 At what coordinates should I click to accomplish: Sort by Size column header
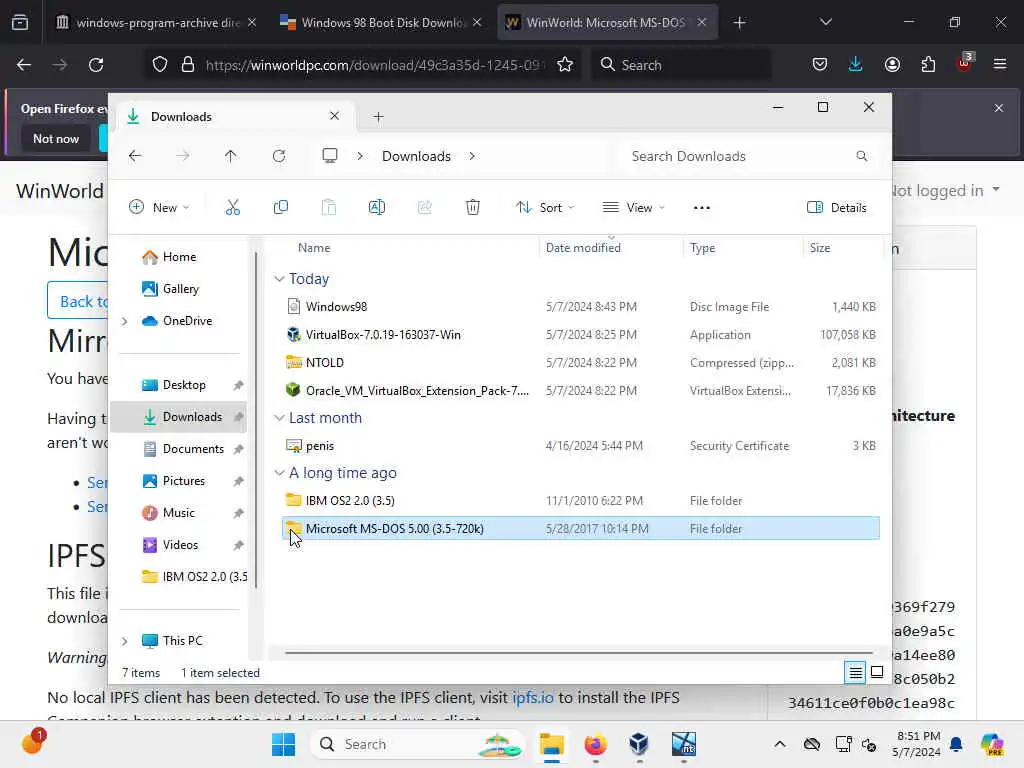click(820, 248)
